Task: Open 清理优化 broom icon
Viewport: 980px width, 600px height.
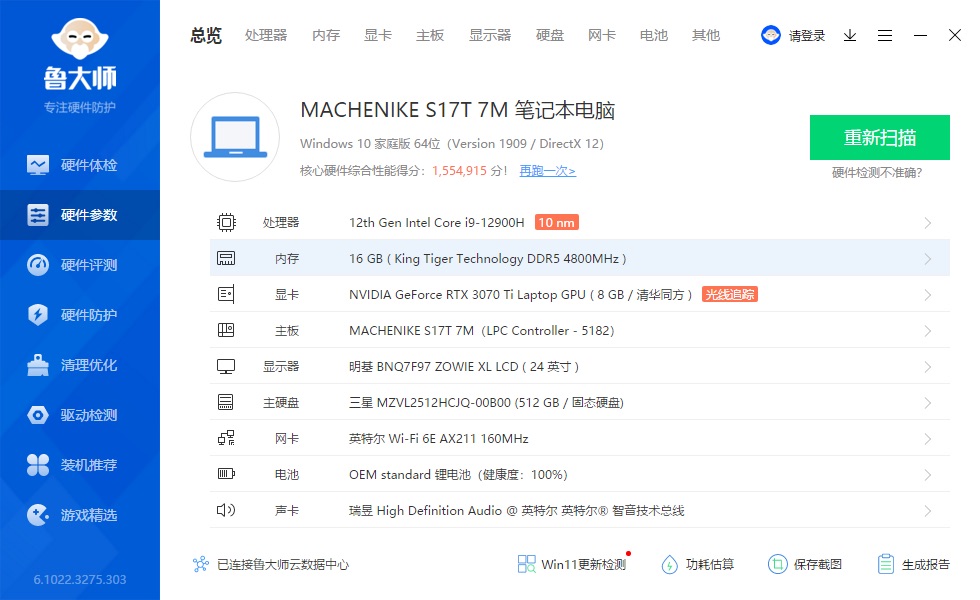Action: coord(38,365)
